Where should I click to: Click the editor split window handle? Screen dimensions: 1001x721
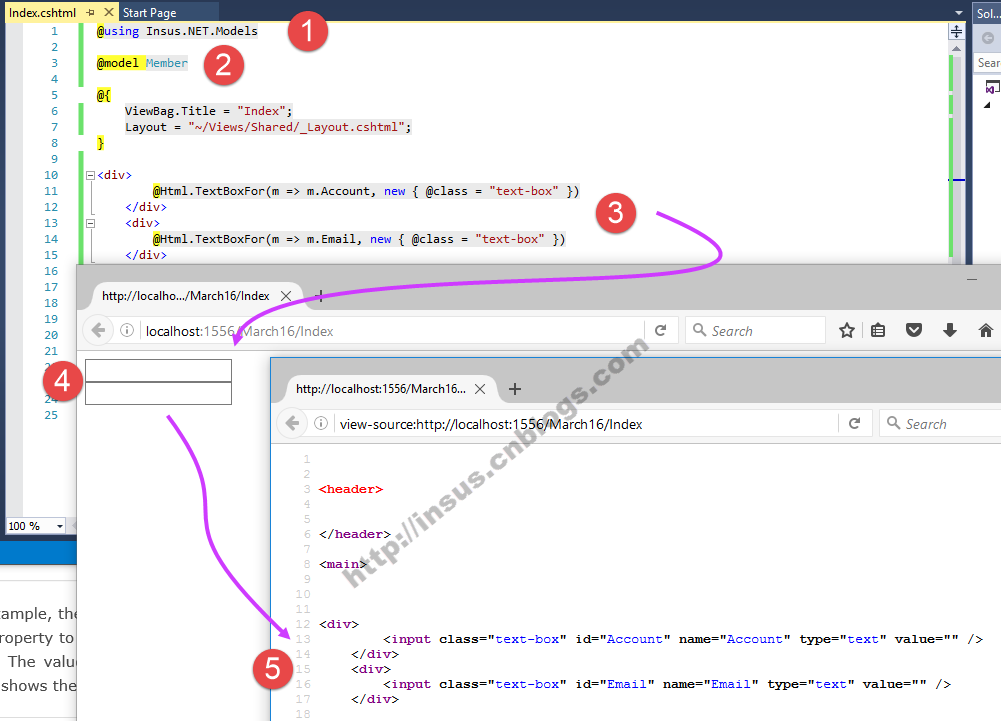coord(956,31)
